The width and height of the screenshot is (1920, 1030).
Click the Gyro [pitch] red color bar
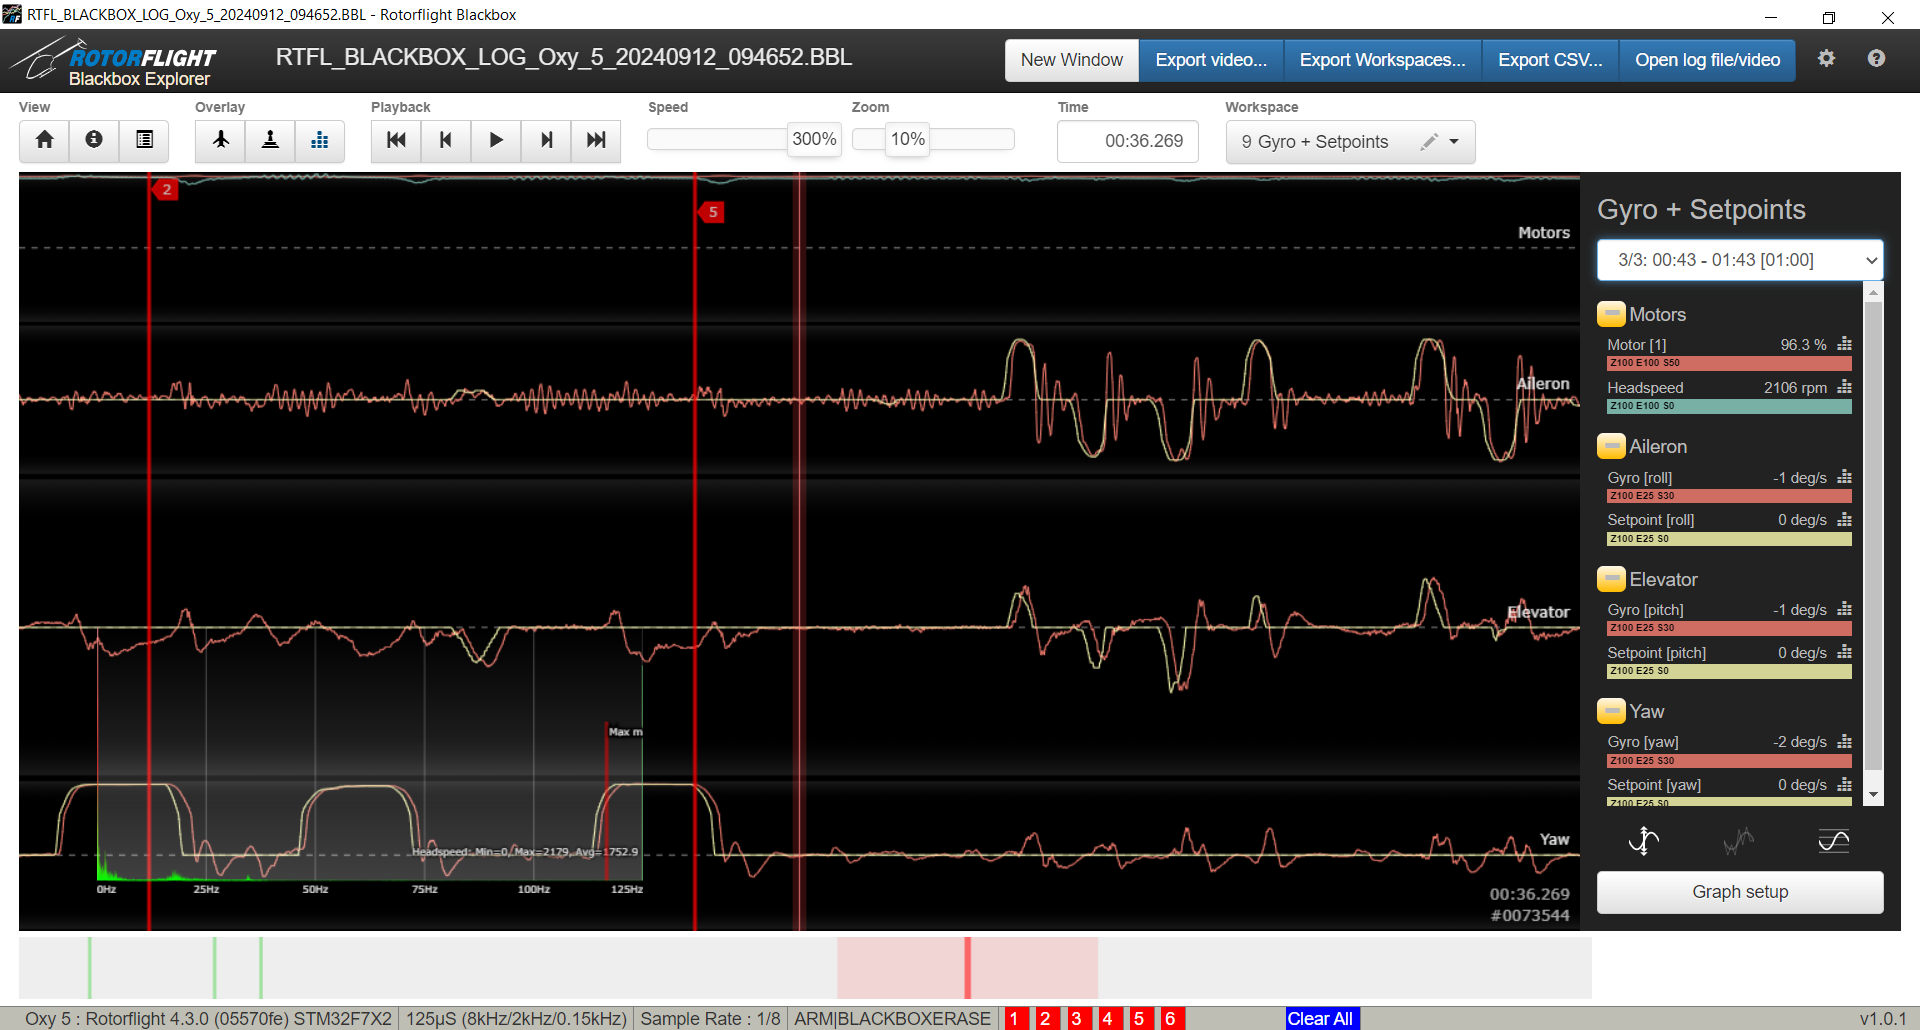(1729, 628)
